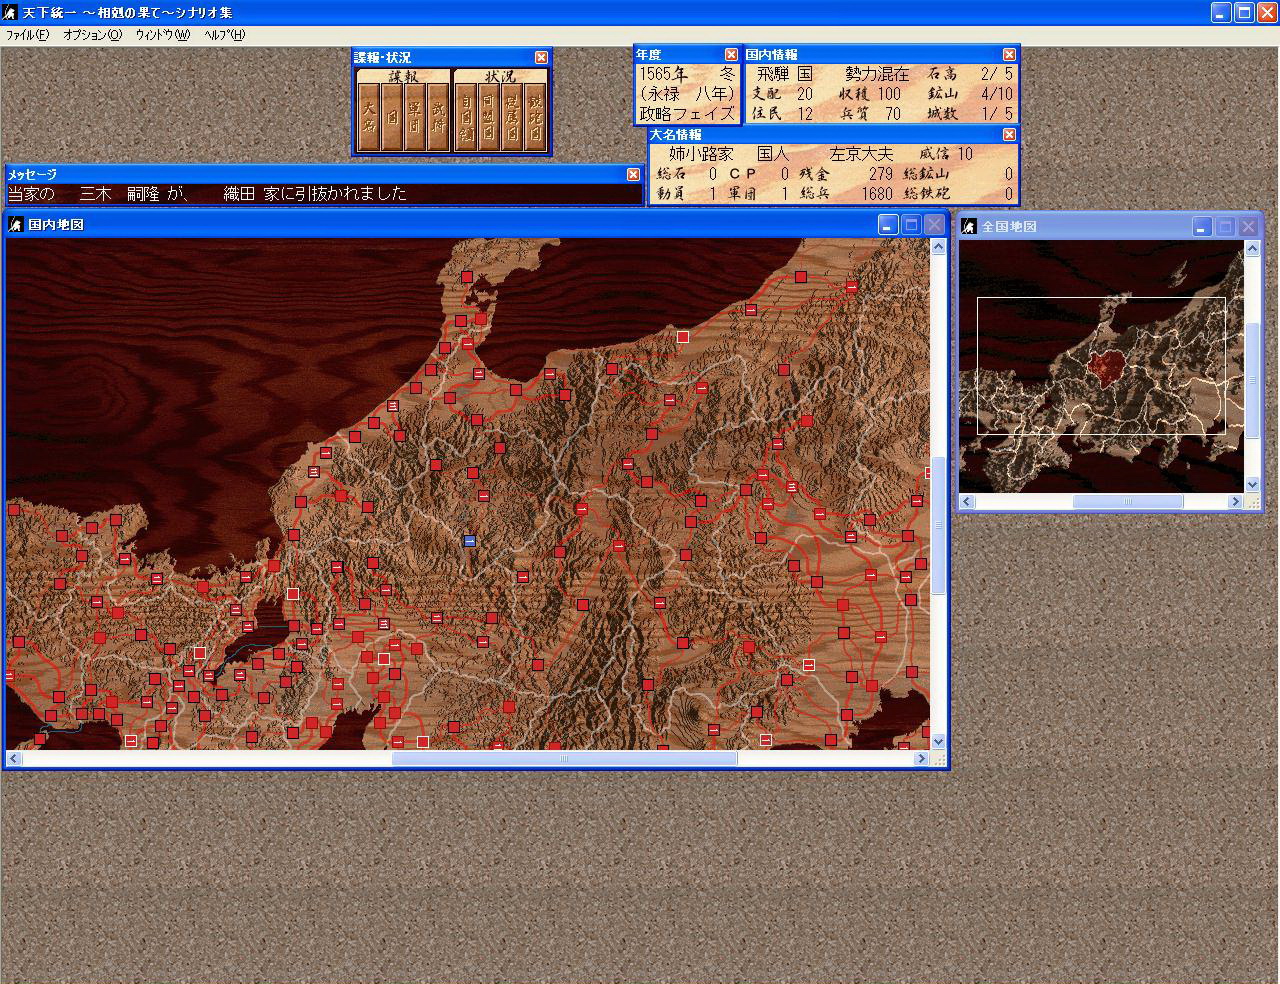Maximize the 国内地図 window

[911, 224]
